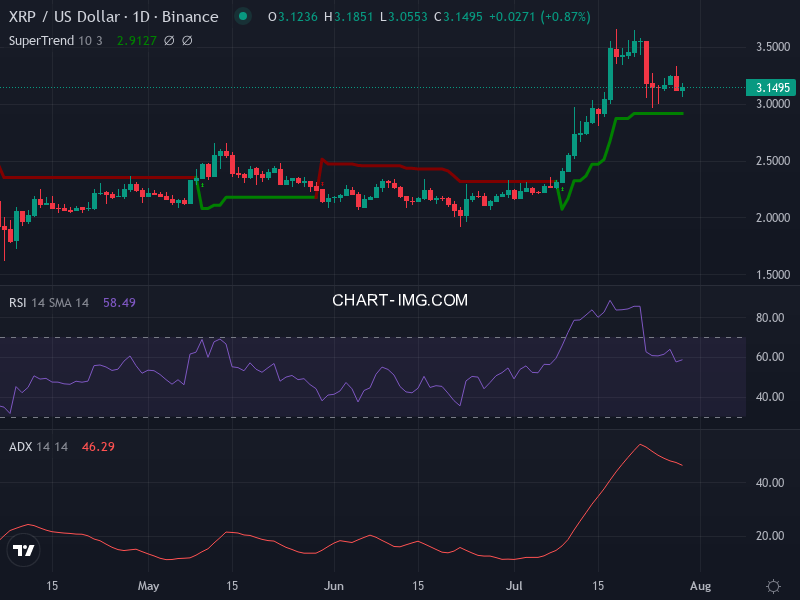Click the green market status dot
800x600 pixels.
pos(243,16)
